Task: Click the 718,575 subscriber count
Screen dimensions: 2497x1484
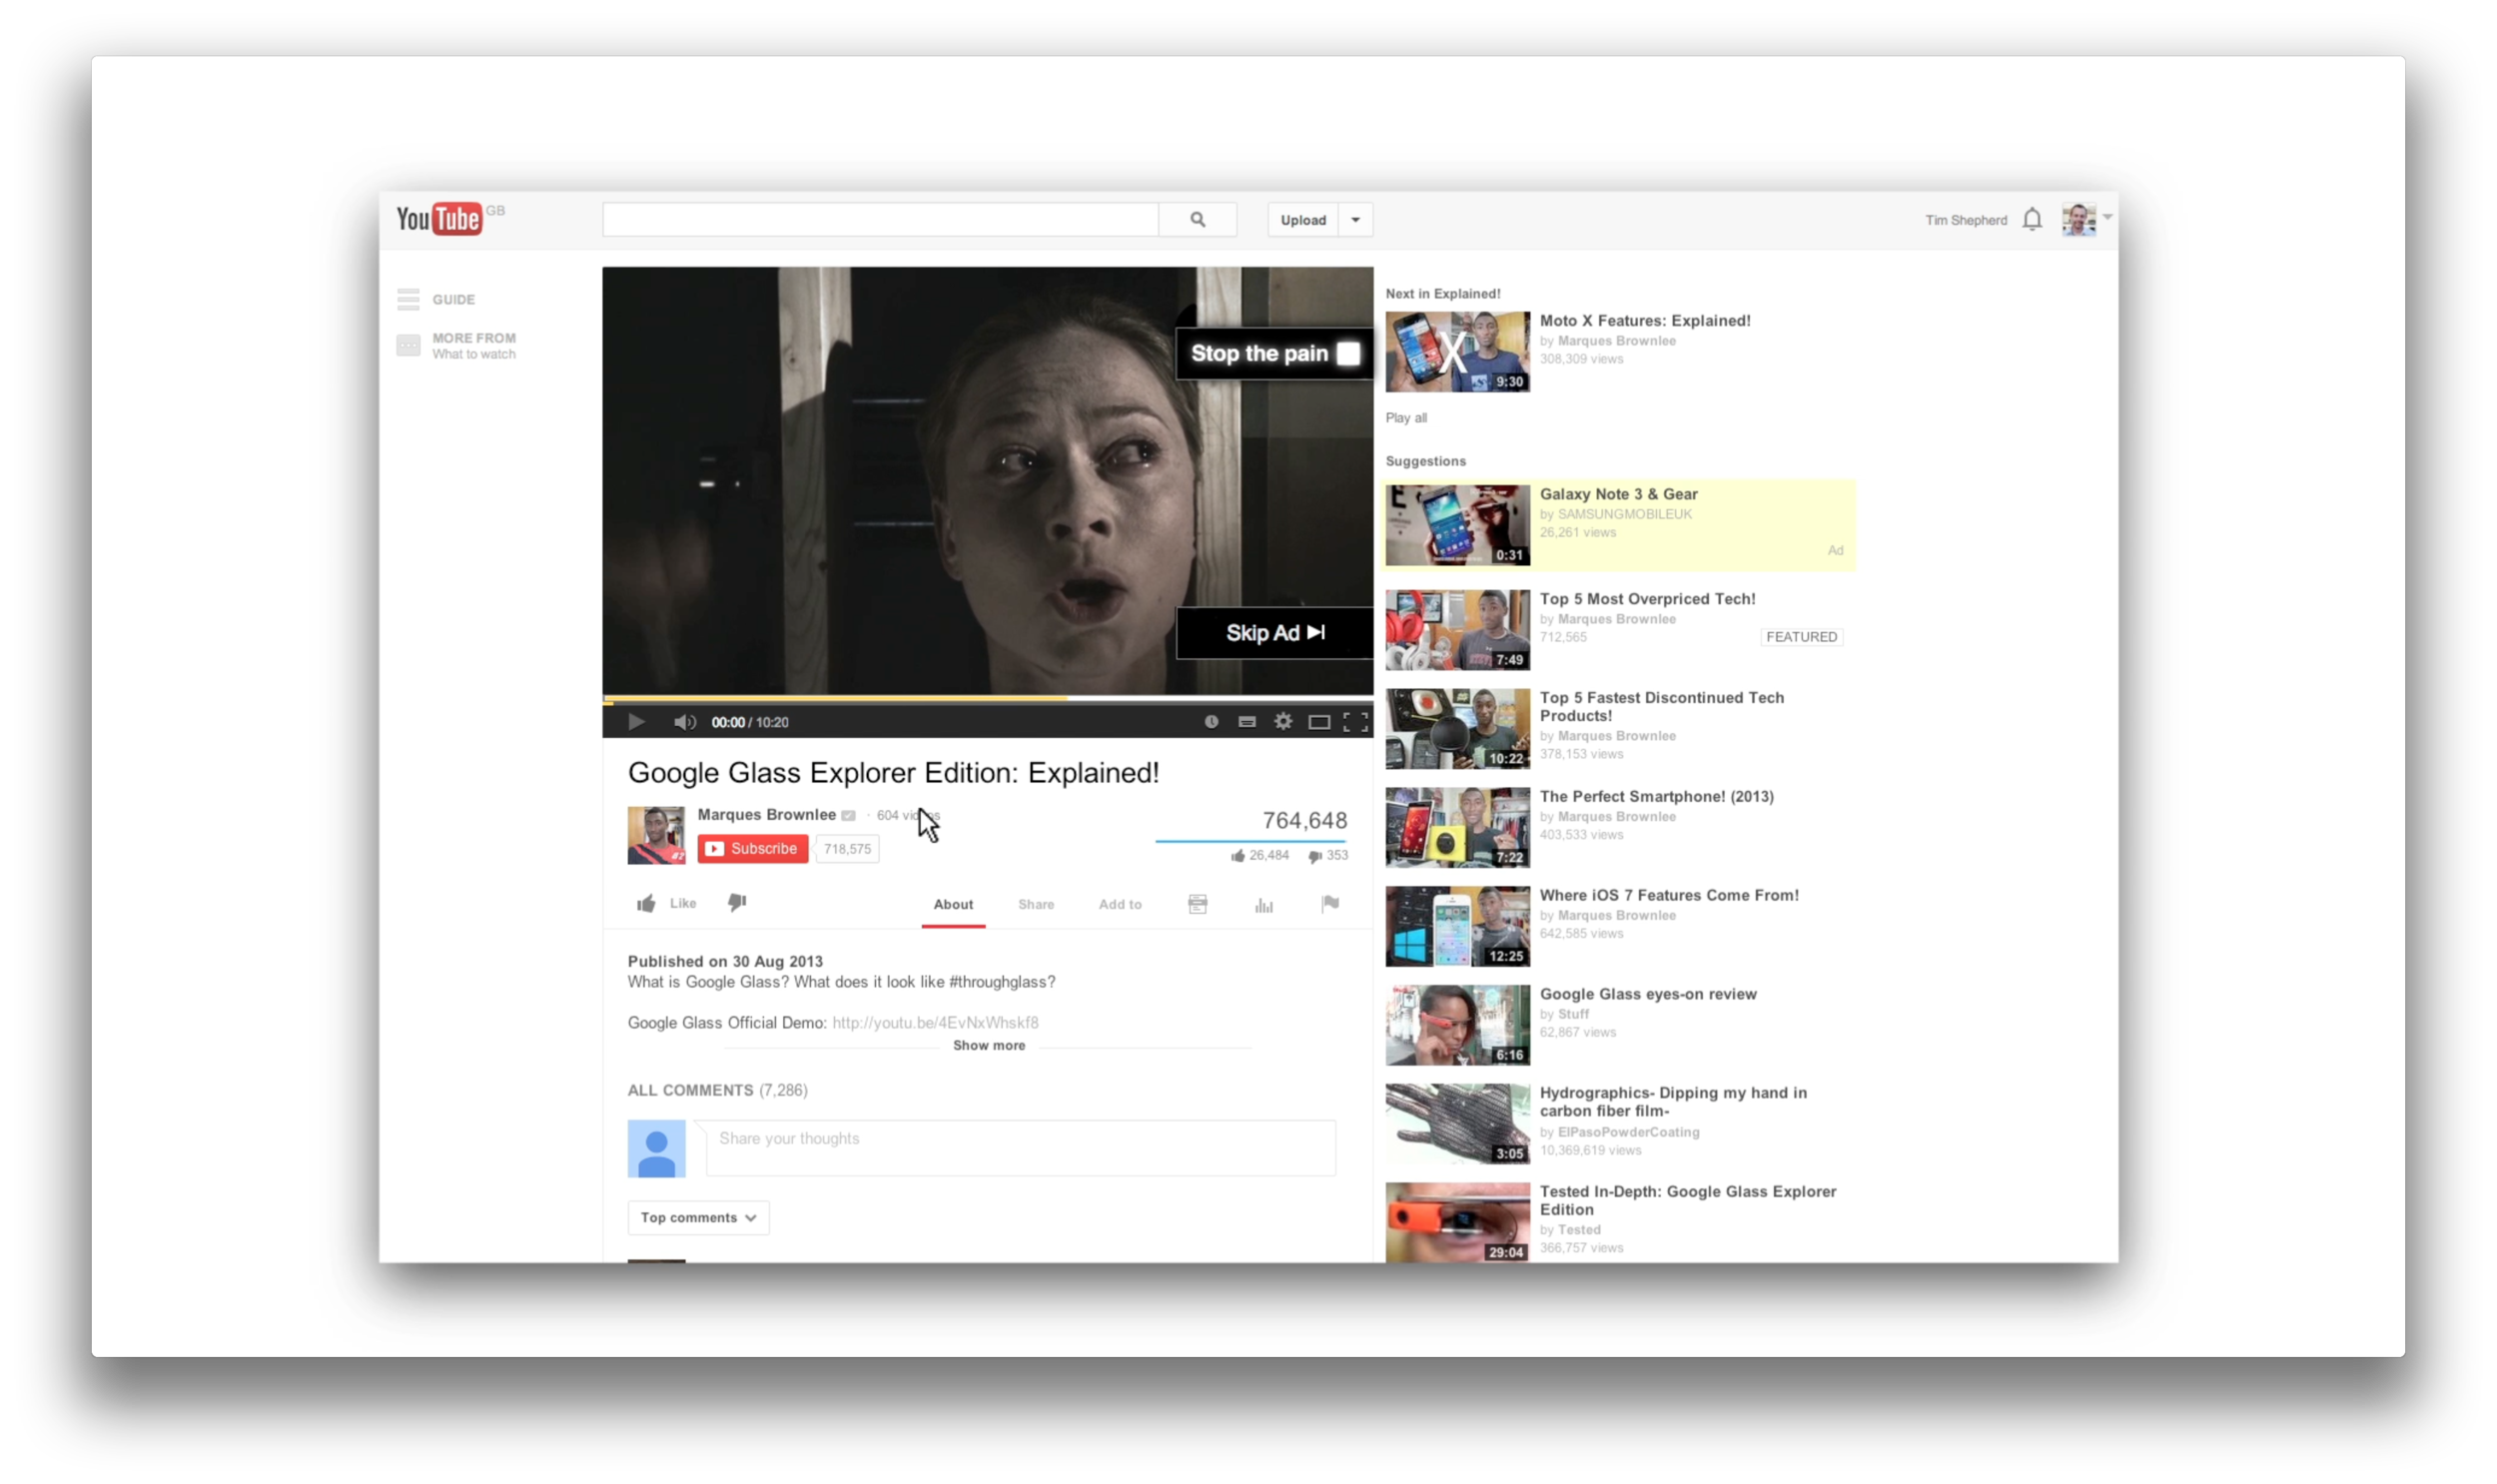Action: 846,849
